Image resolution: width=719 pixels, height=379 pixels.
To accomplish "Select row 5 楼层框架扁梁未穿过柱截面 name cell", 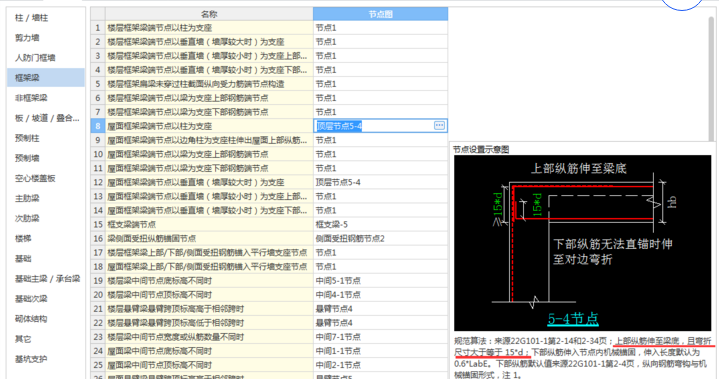I will [x=209, y=84].
